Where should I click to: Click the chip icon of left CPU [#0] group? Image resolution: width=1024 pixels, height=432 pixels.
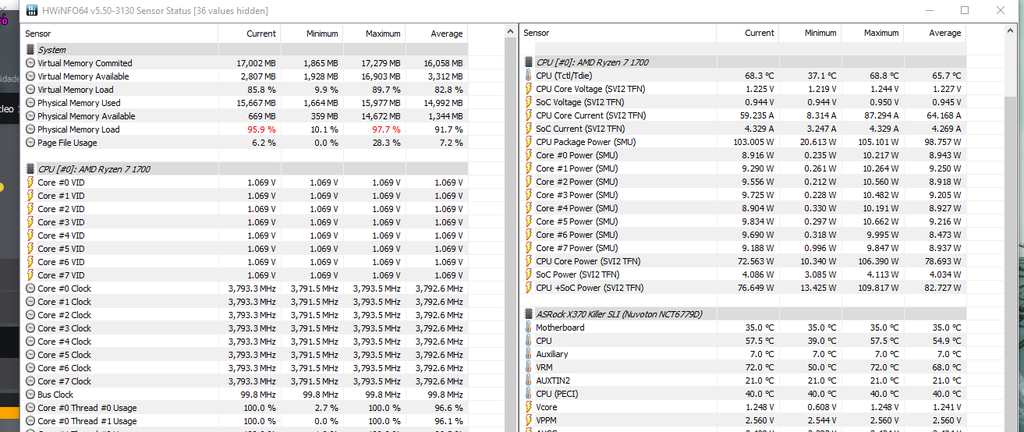30,169
